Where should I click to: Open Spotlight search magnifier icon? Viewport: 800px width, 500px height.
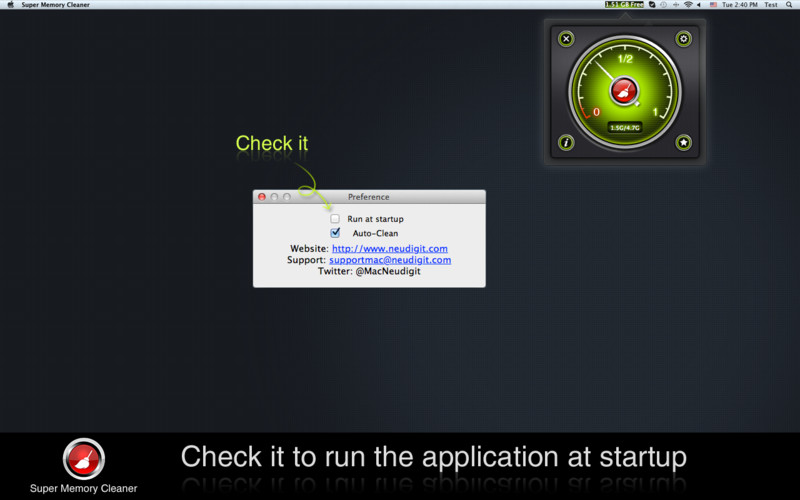789,5
